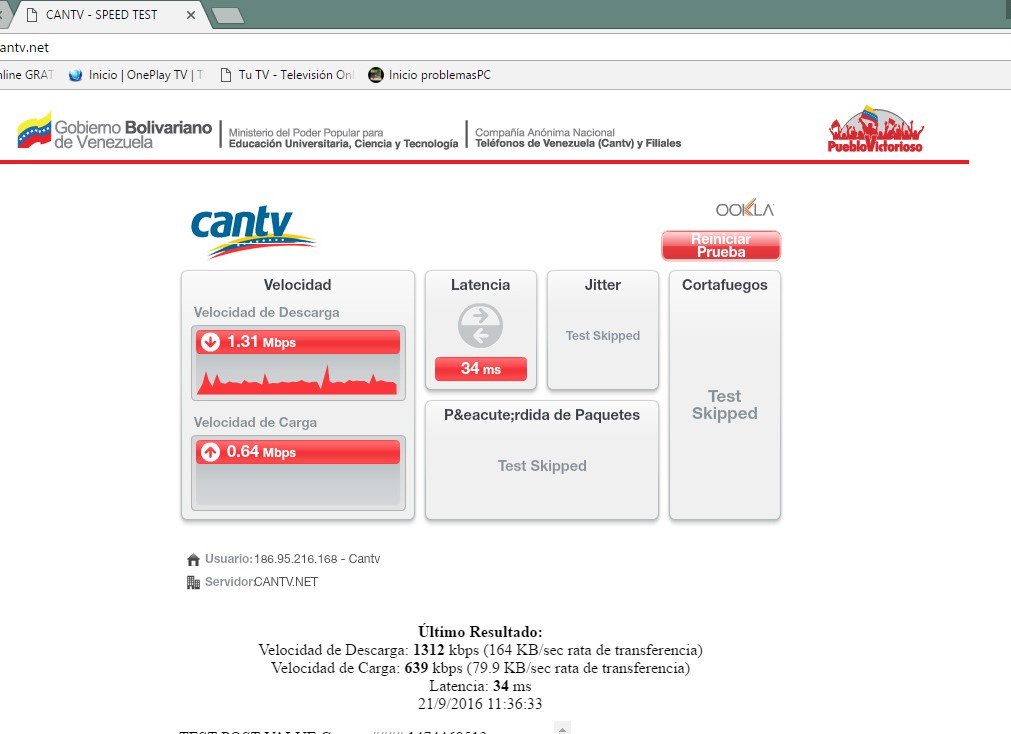Click the 34 ms latency value
The image size is (1011, 734).
[x=481, y=369]
